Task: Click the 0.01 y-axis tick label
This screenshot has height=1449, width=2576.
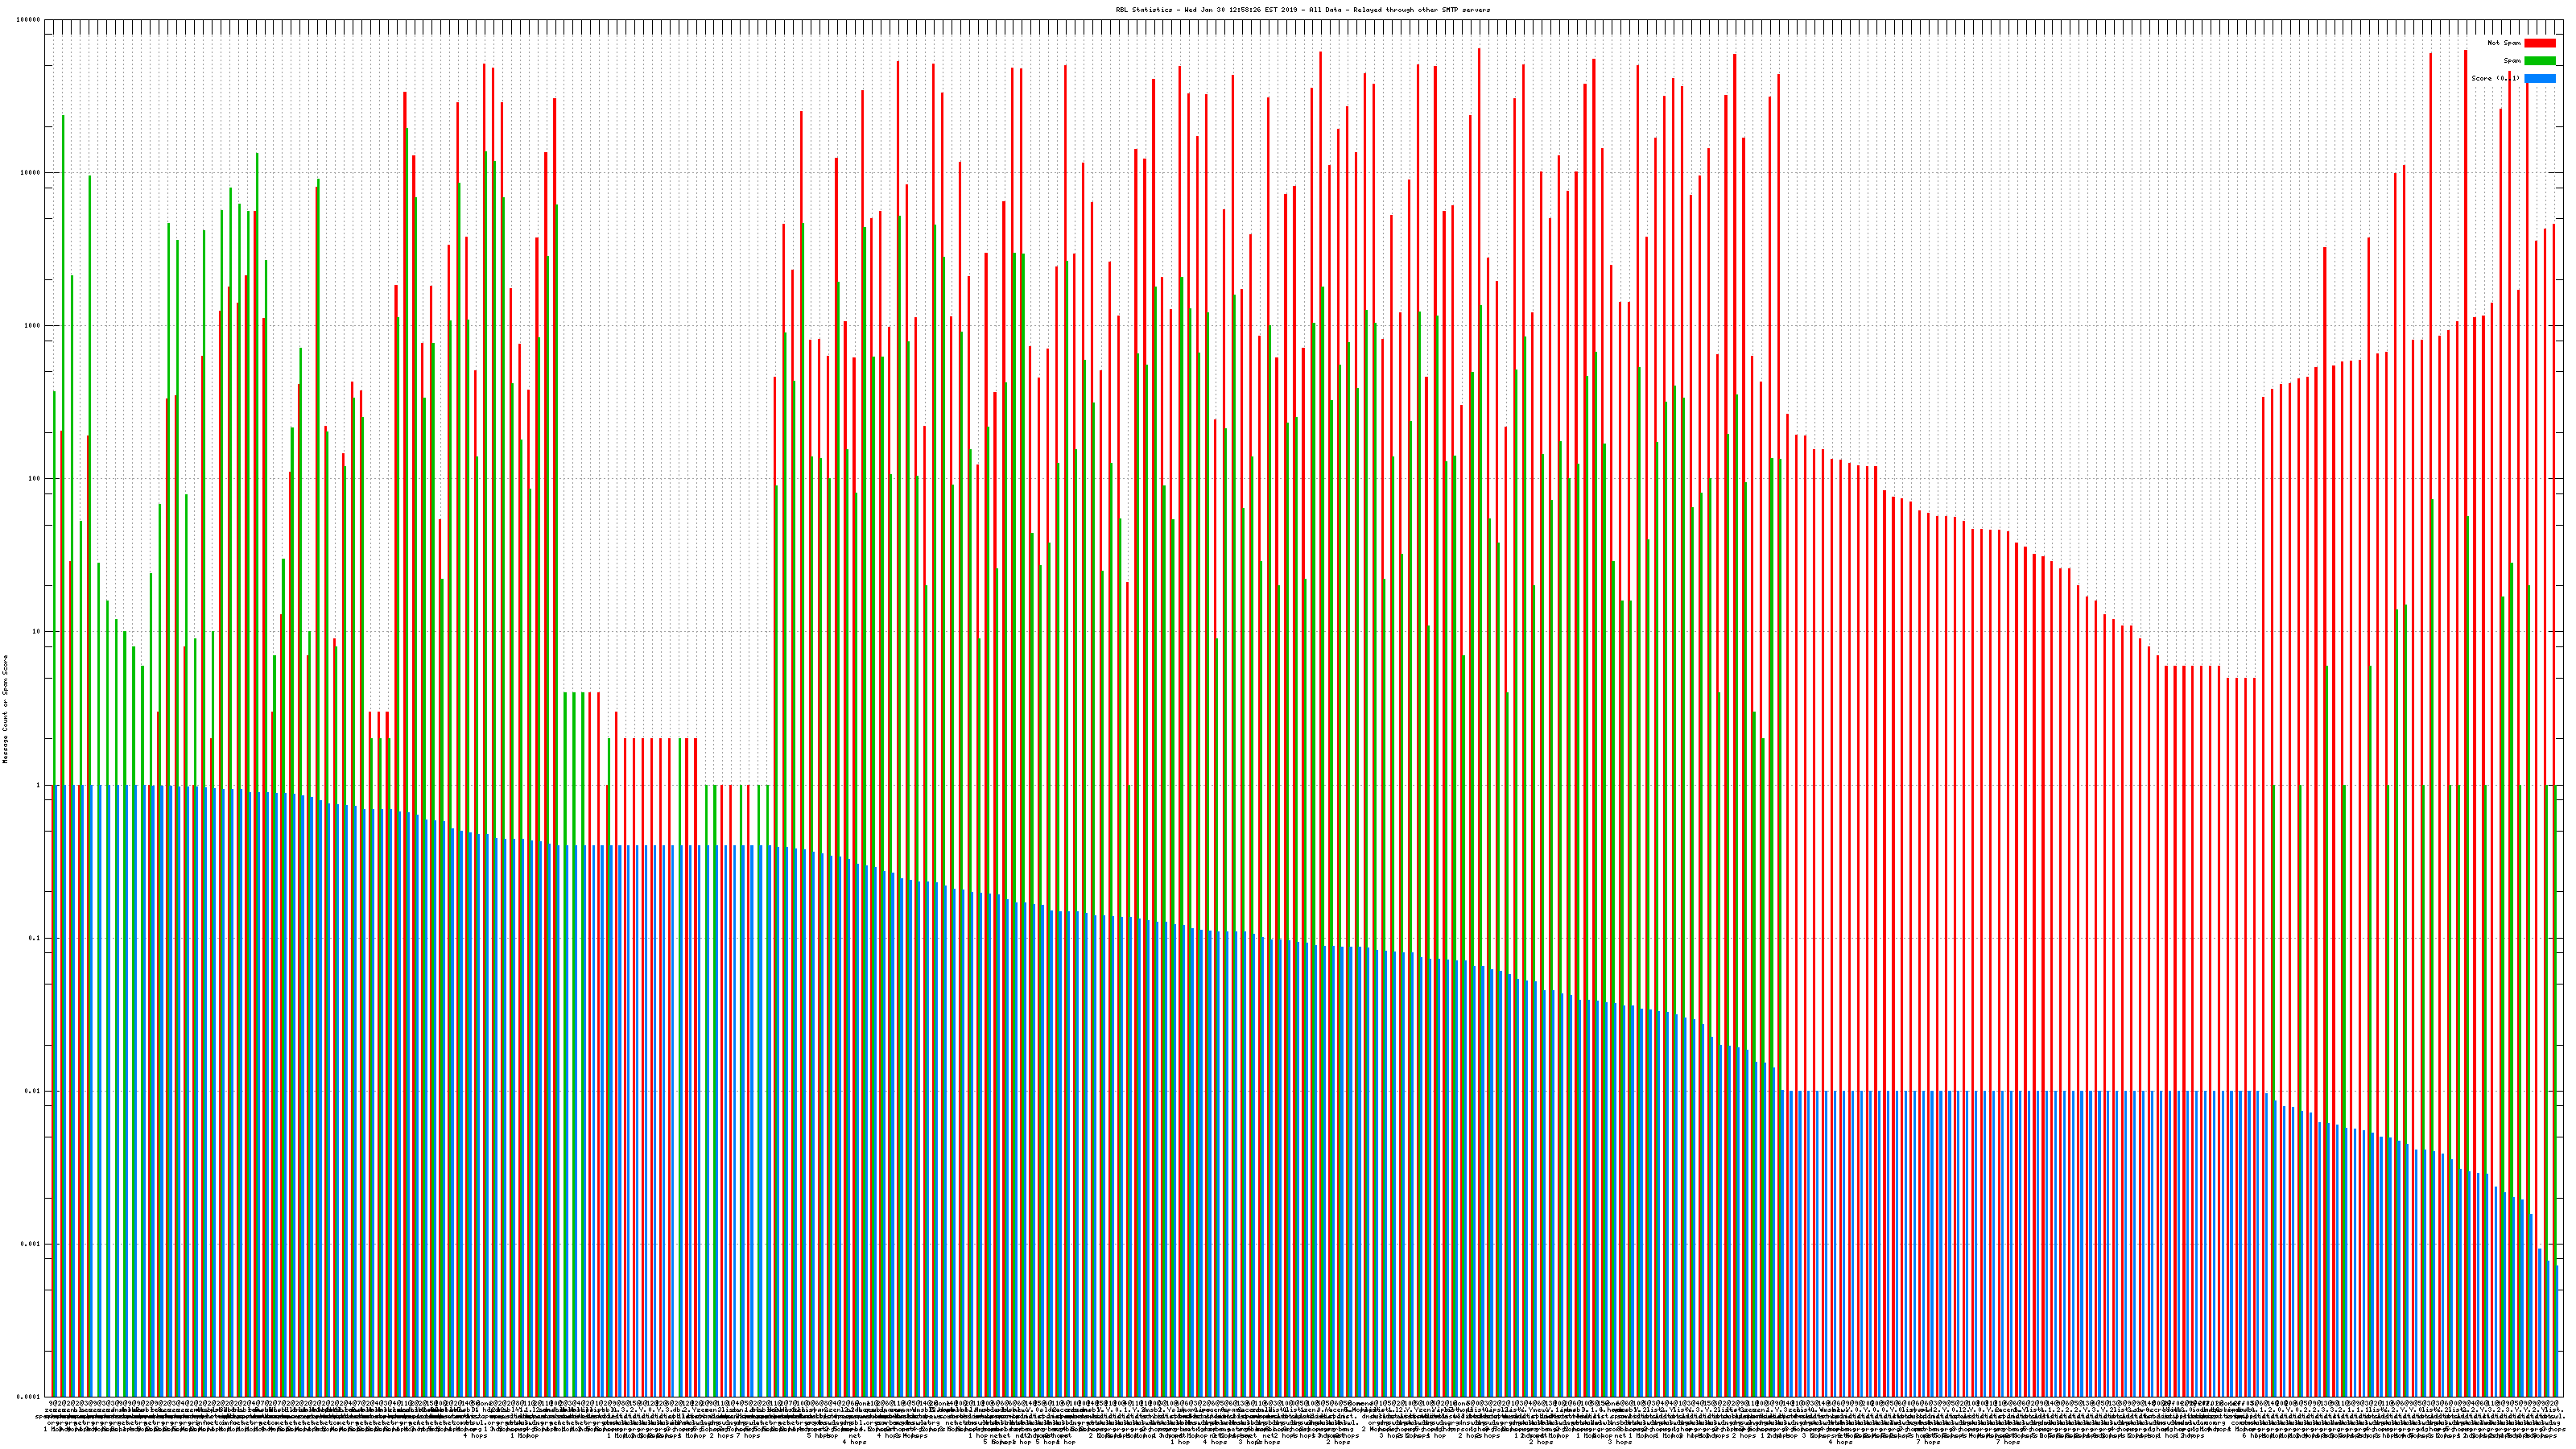Action: (x=33, y=1091)
